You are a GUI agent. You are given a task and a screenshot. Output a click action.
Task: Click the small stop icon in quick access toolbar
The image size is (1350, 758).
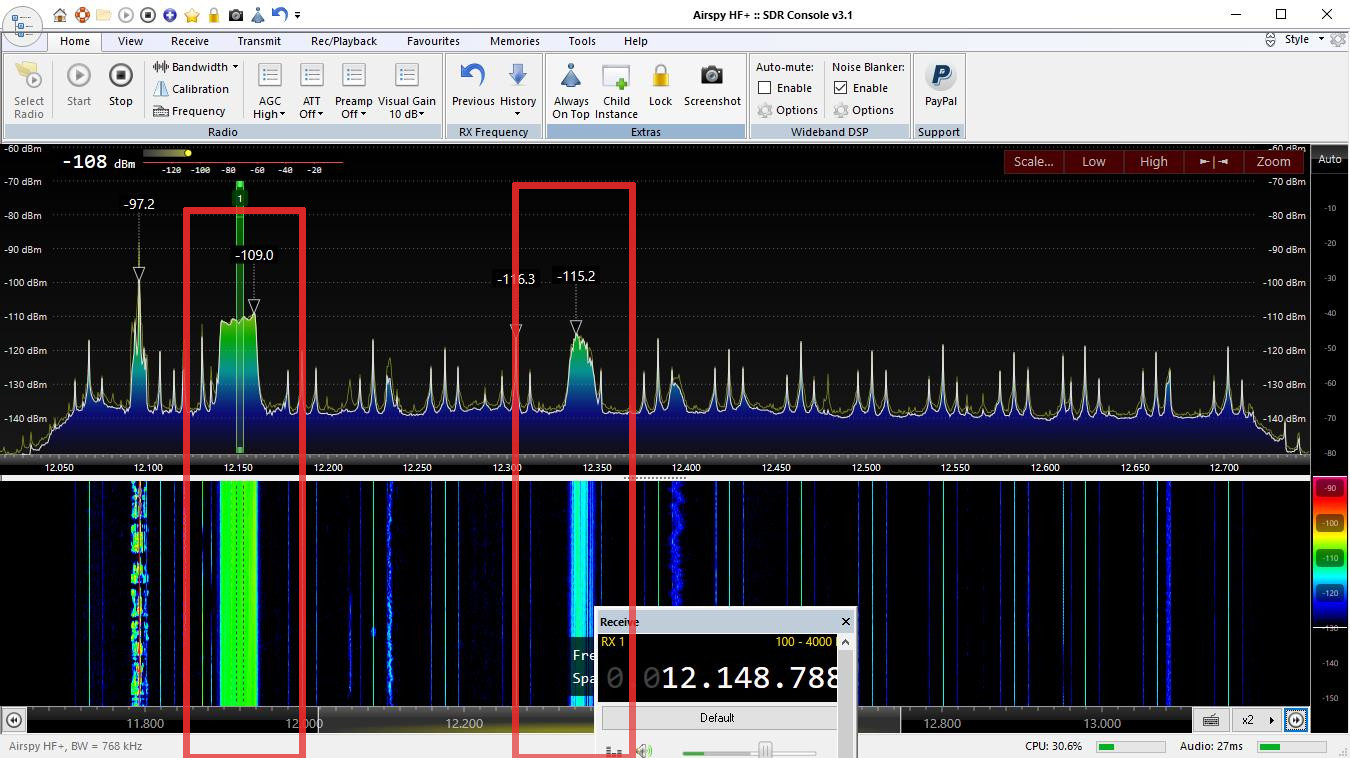pos(148,15)
